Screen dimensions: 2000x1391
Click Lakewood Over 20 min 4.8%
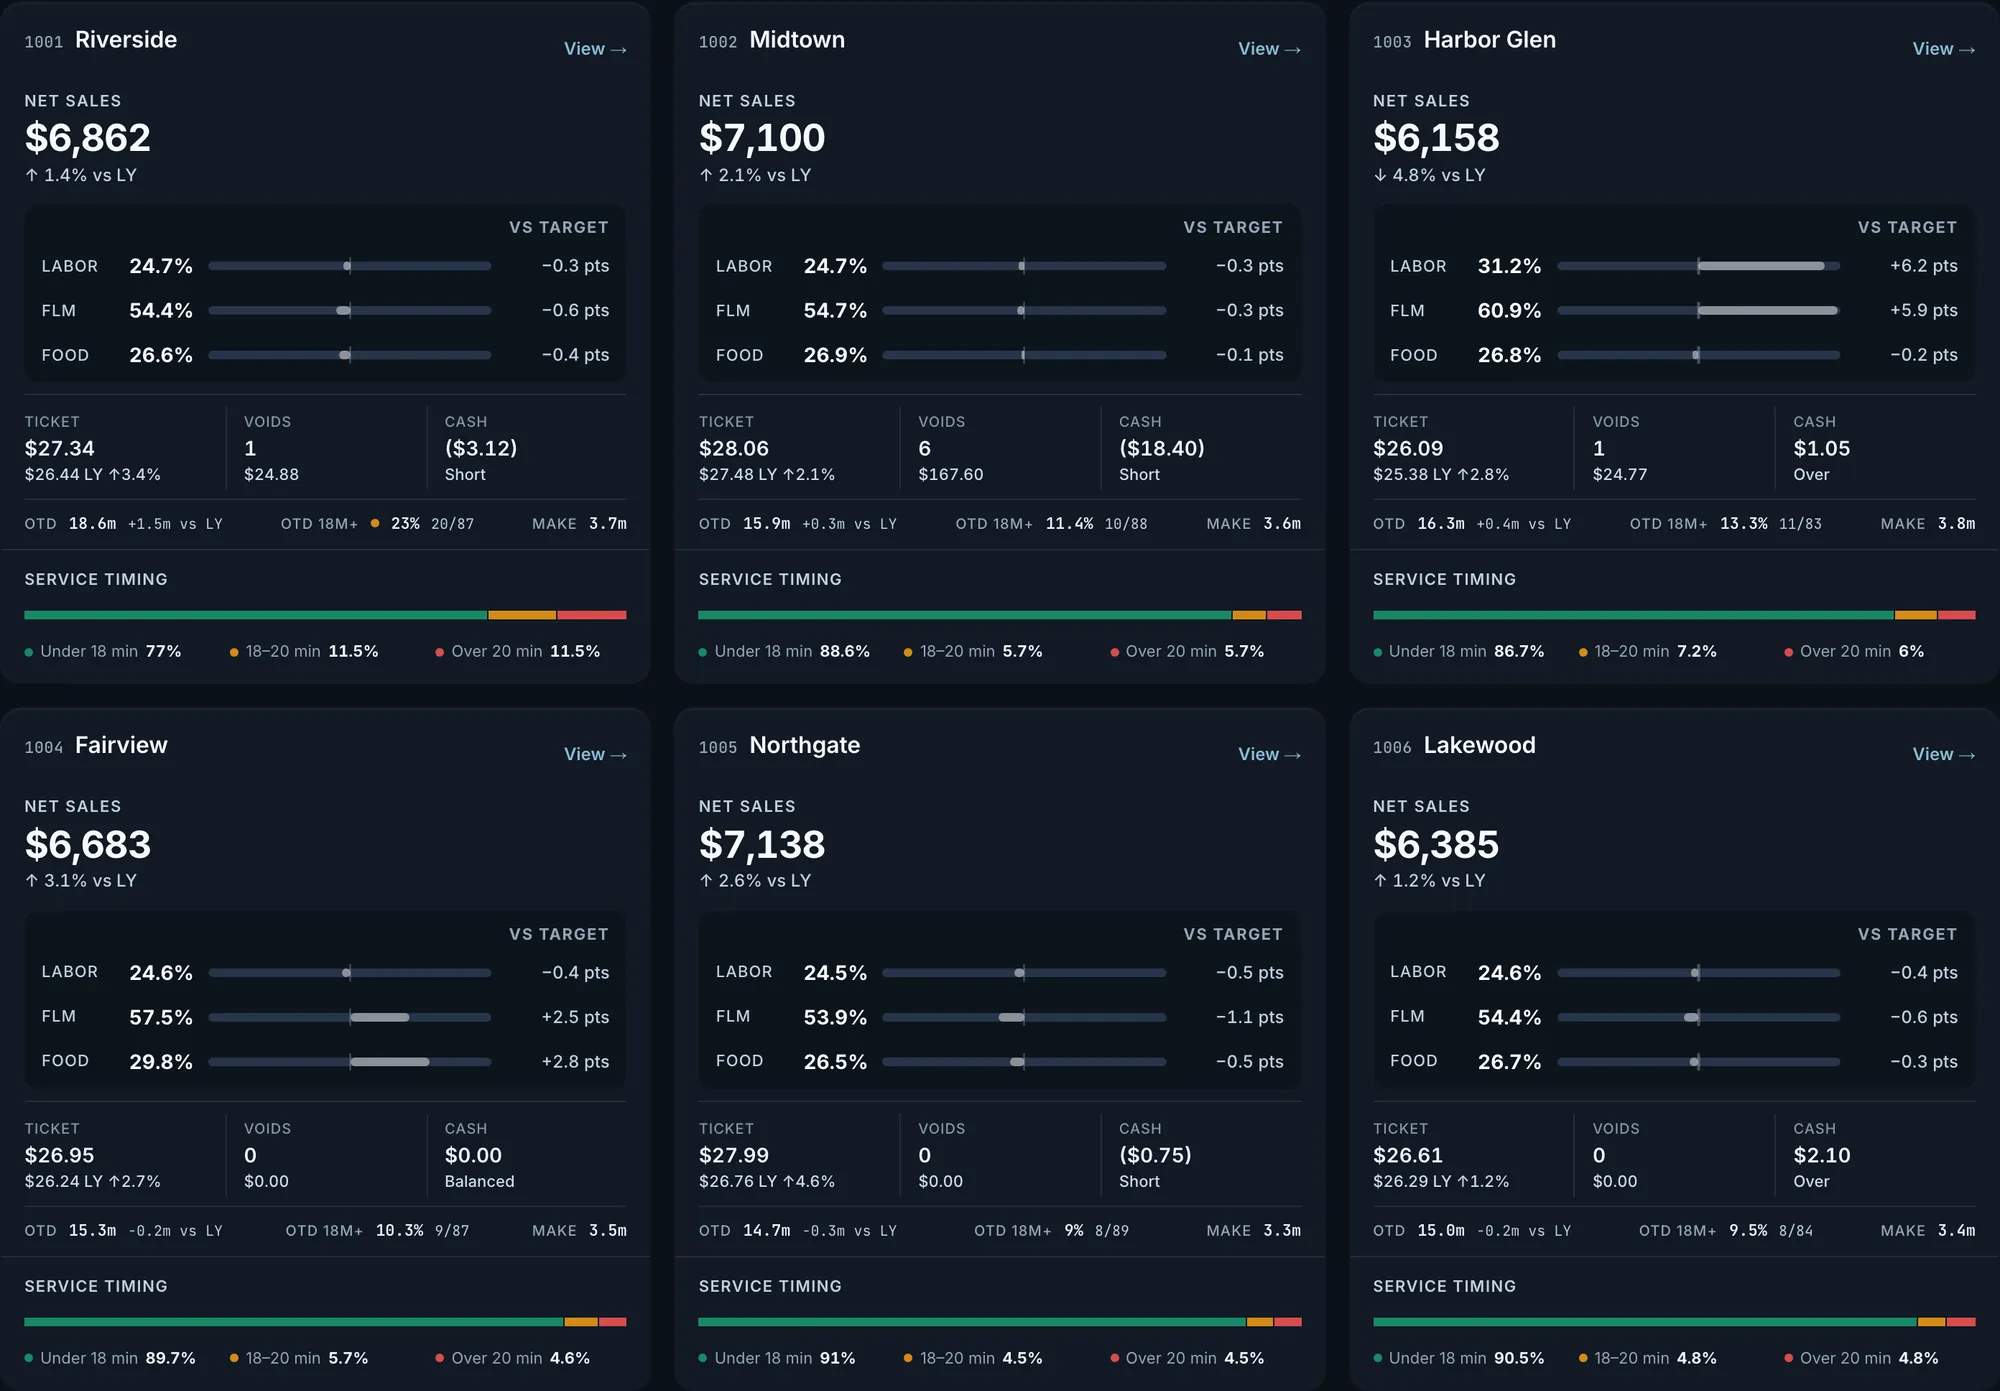tap(1862, 1358)
